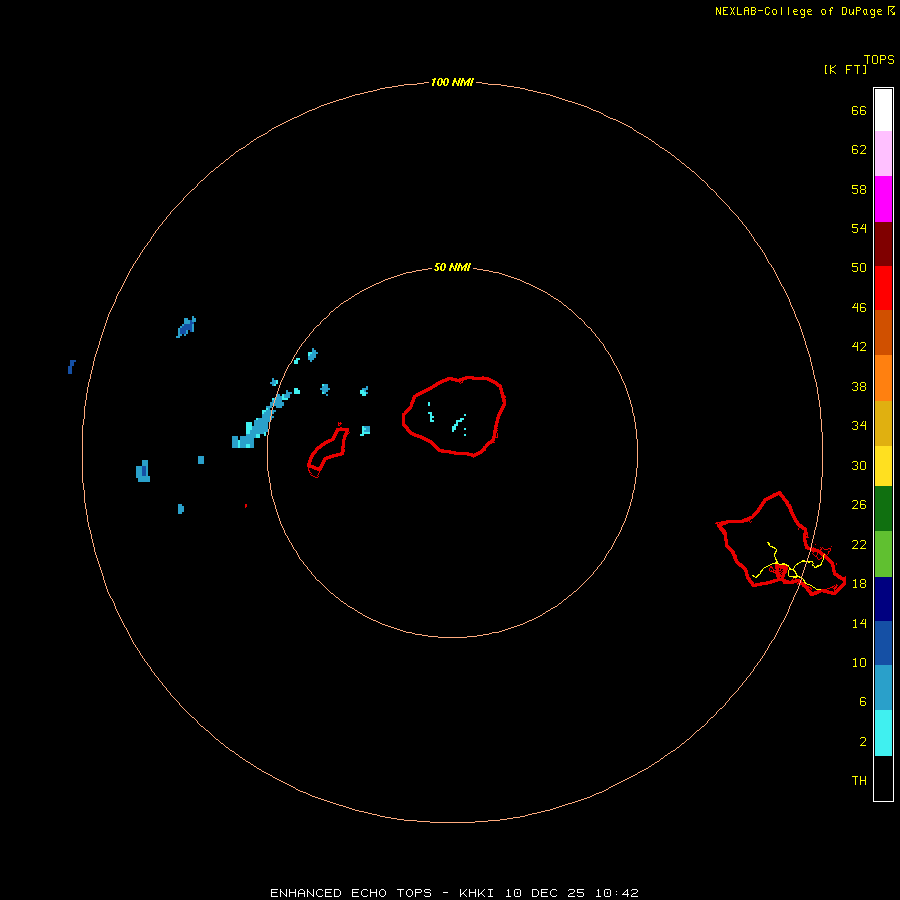Click the '58' legend value
Screen dimensions: 900x900
coord(859,189)
